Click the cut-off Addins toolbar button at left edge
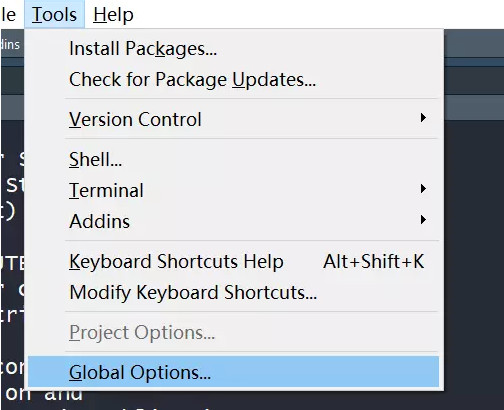This screenshot has width=504, height=410. click(10, 44)
